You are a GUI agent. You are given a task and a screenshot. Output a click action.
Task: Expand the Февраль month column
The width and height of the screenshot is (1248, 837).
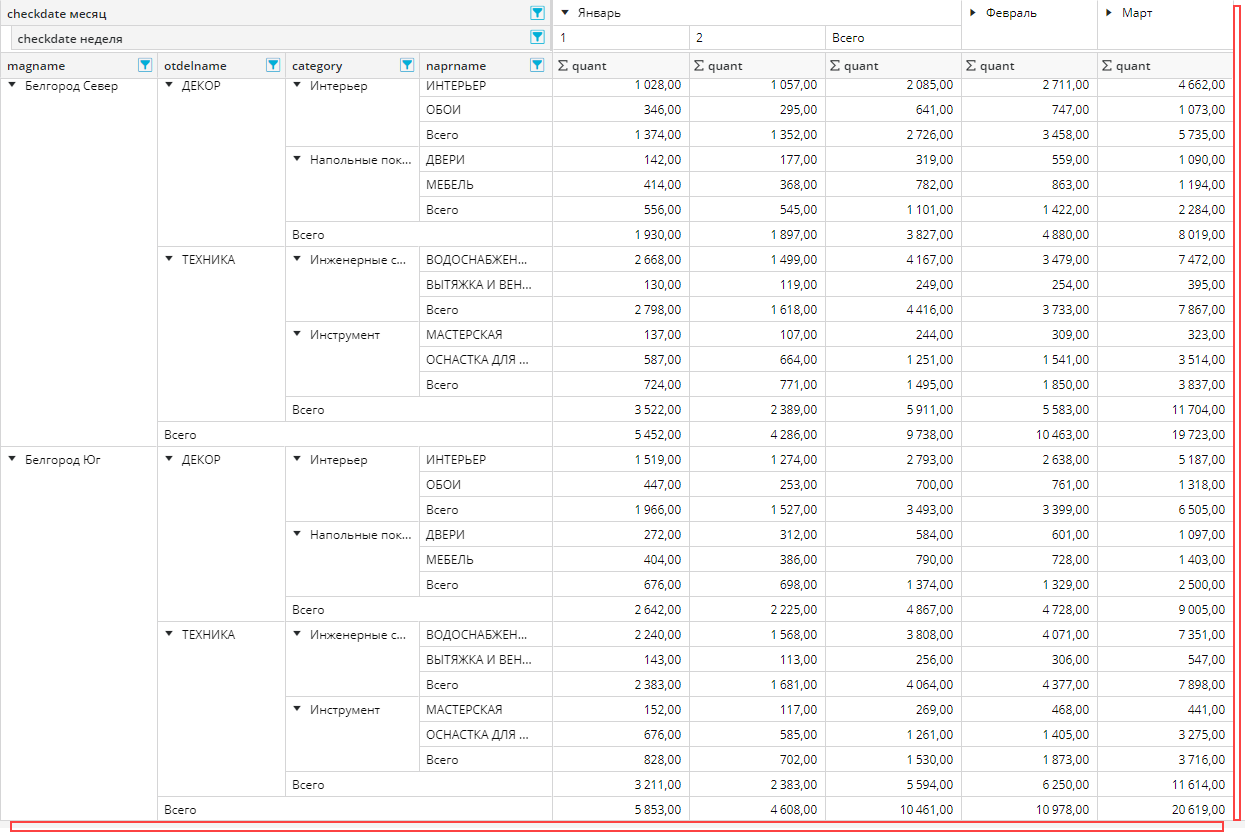(x=972, y=13)
